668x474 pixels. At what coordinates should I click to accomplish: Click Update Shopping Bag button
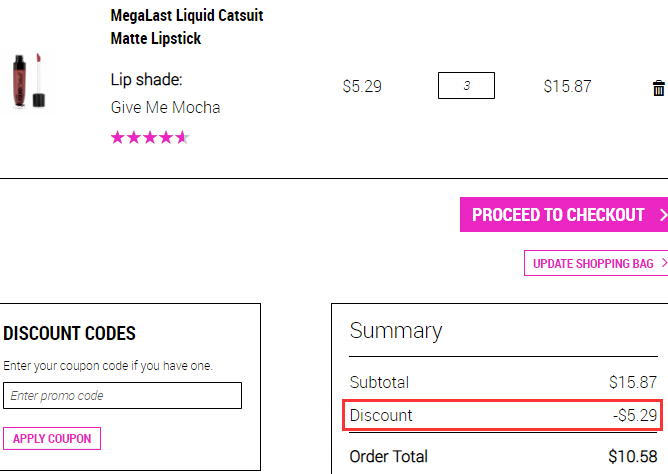pos(596,263)
